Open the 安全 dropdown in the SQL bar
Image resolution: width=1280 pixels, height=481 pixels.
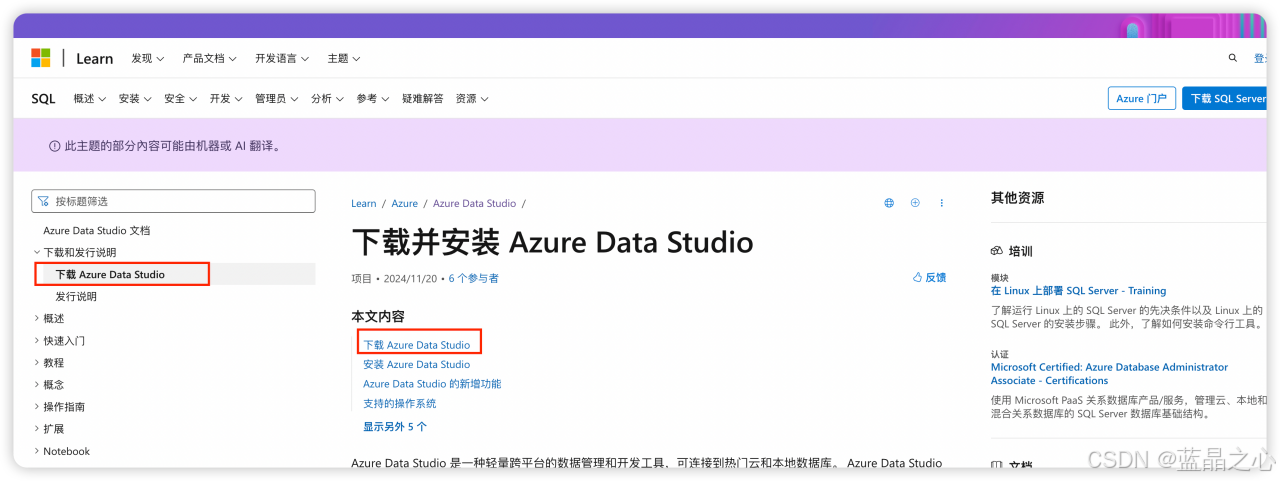click(x=180, y=99)
